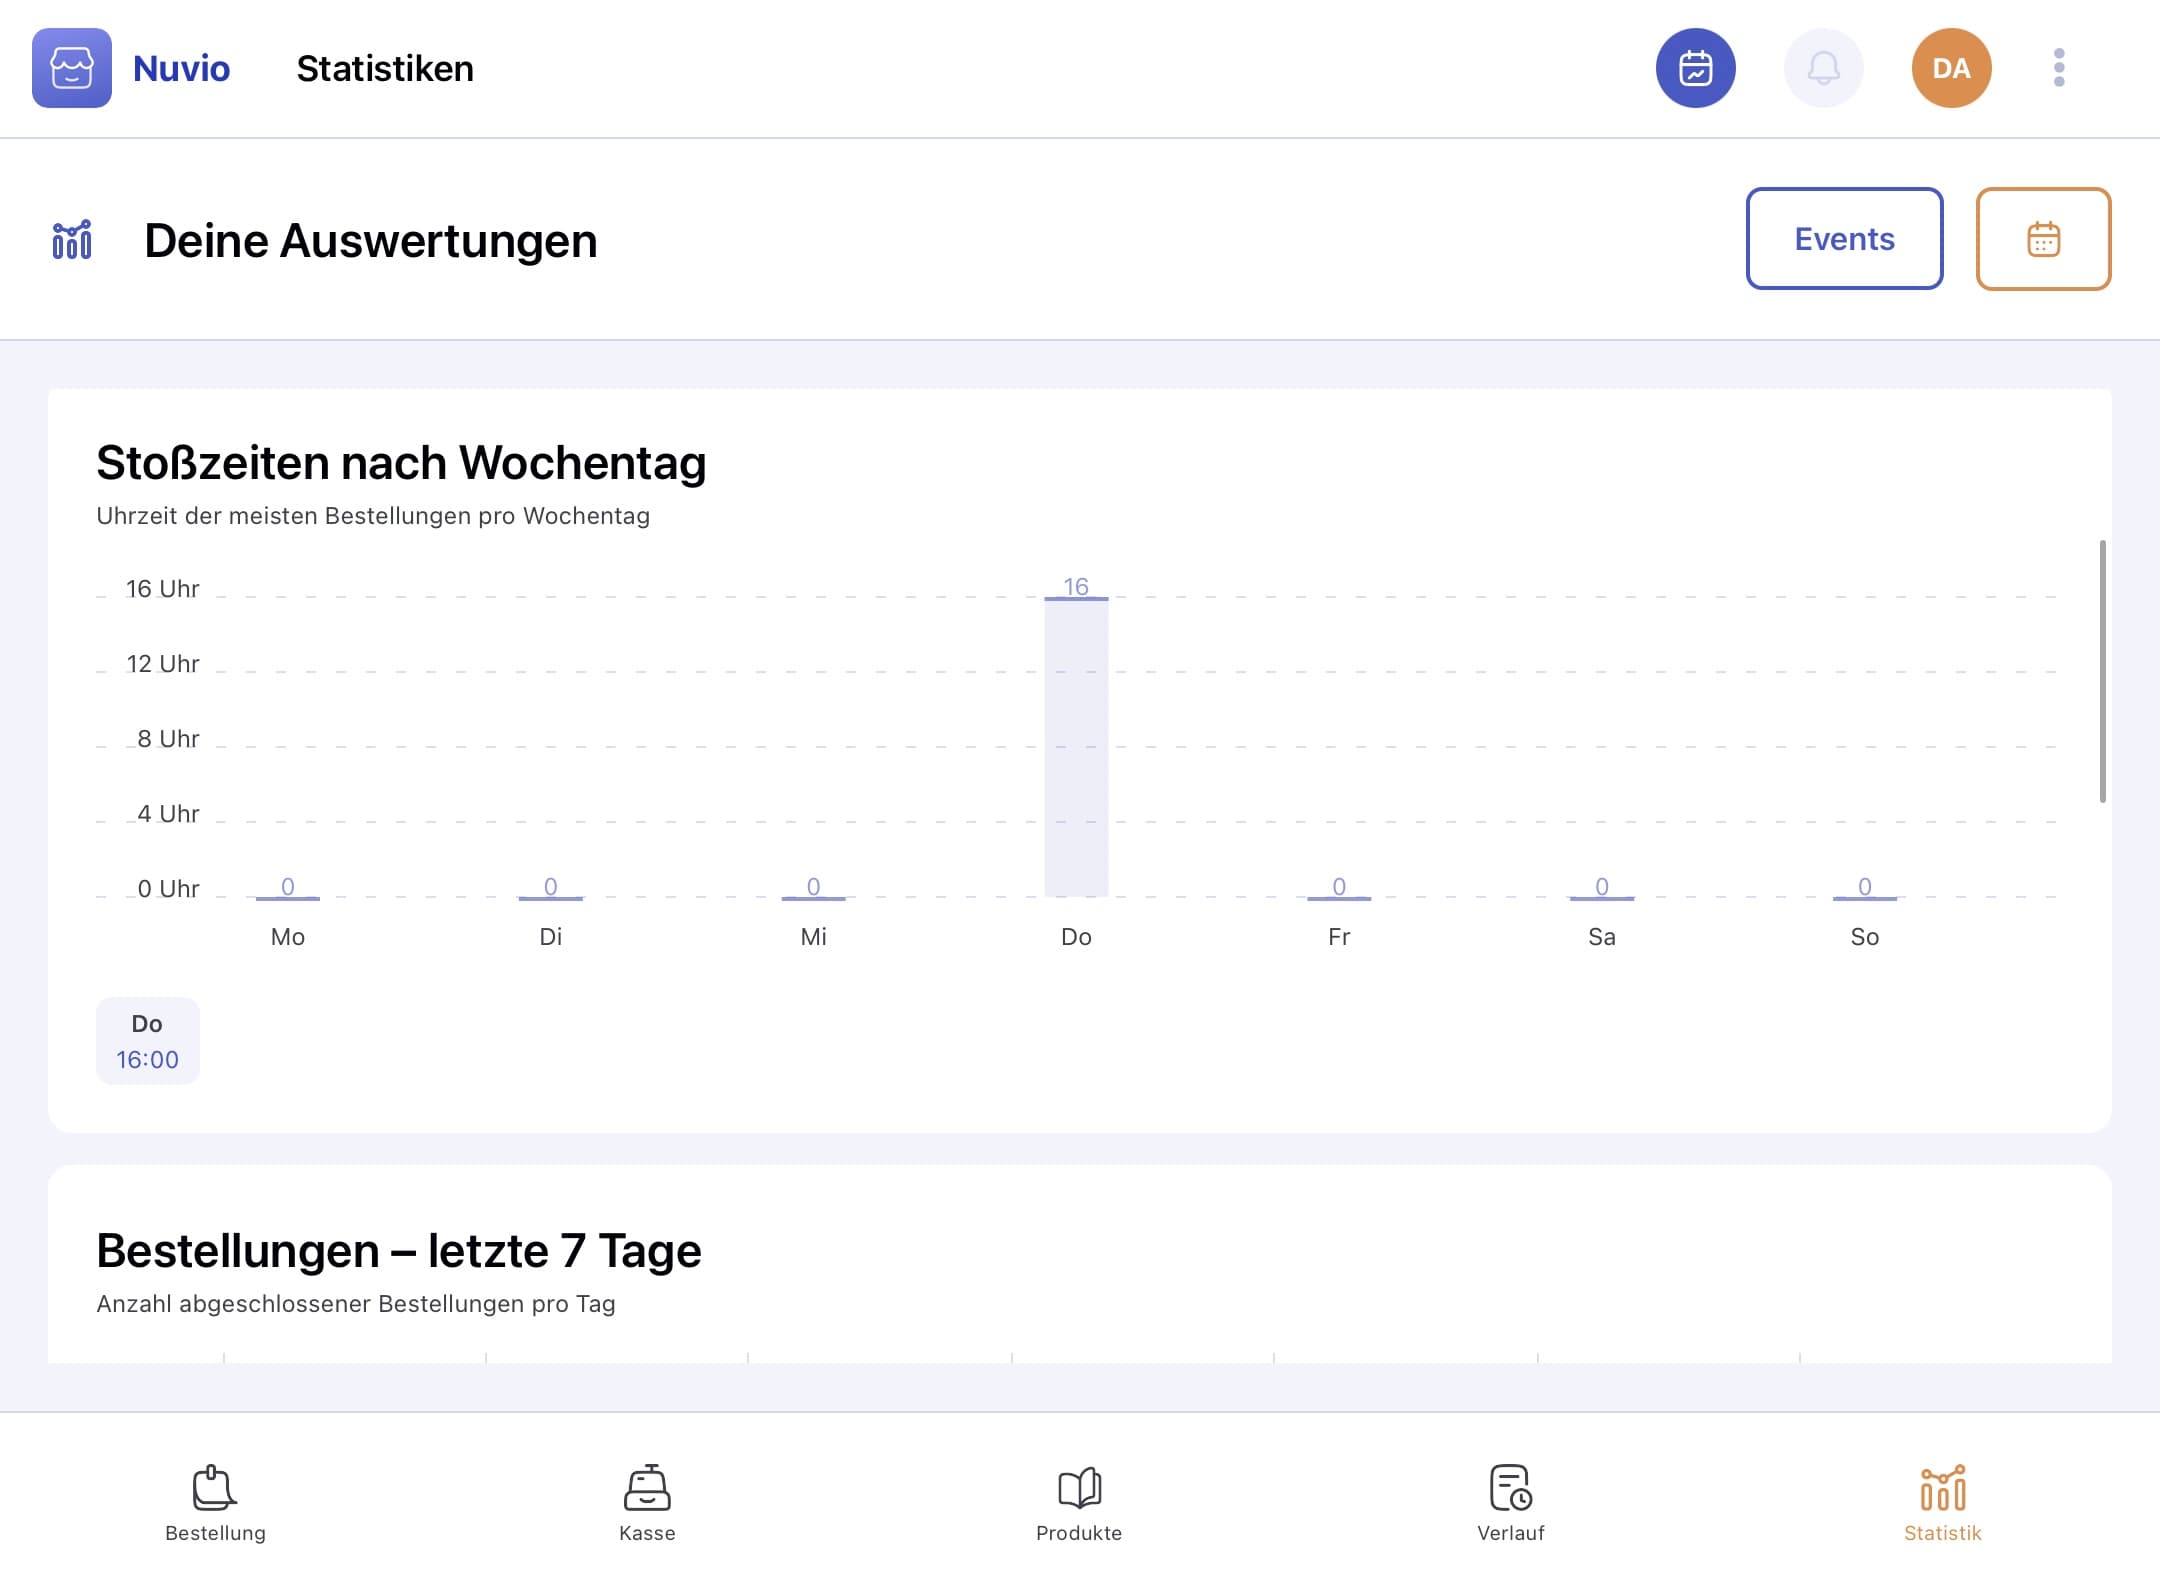Viewport: 2160px width, 1578px height.
Task: Switch to the Verlauf tab
Action: [x=1511, y=1504]
